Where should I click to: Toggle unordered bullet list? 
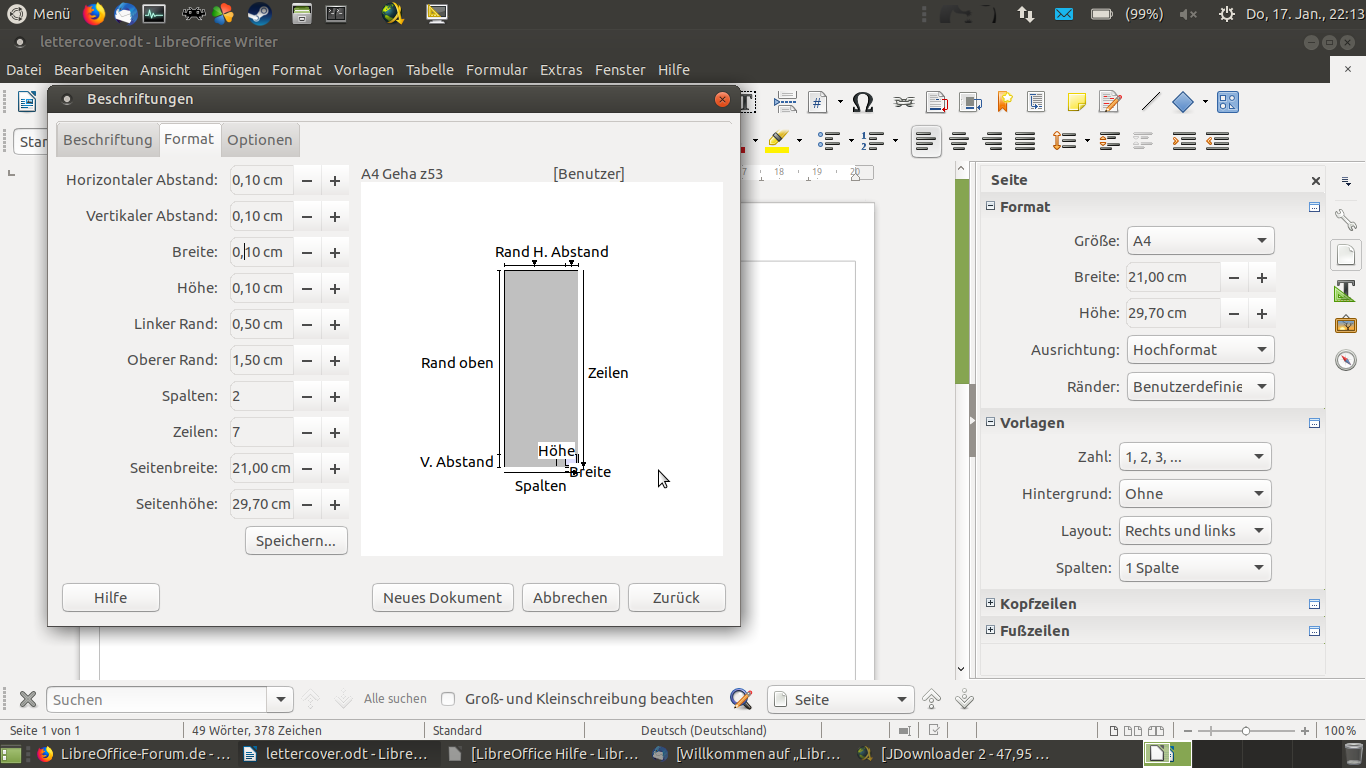click(828, 141)
